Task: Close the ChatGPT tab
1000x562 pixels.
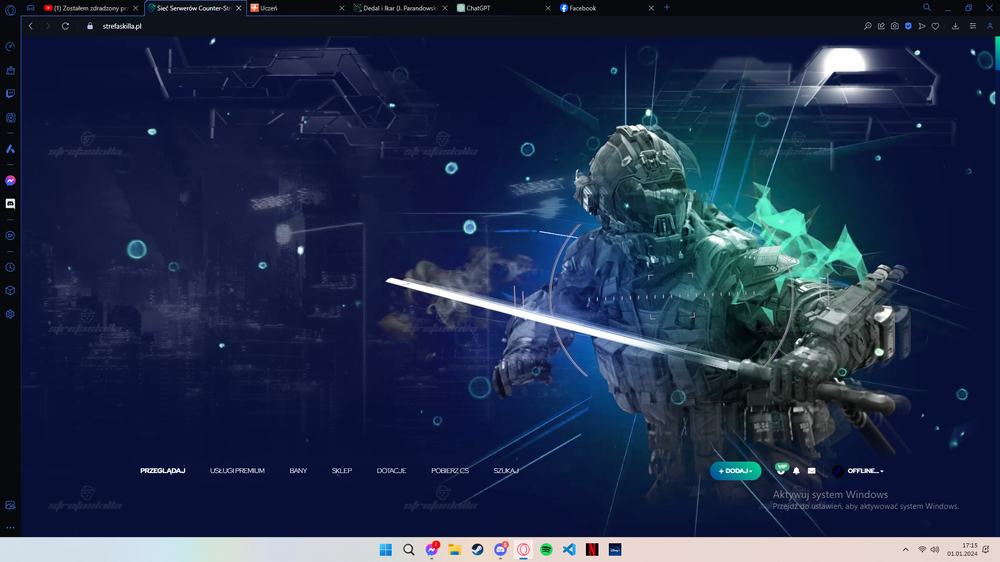Action: pyautogui.click(x=548, y=8)
